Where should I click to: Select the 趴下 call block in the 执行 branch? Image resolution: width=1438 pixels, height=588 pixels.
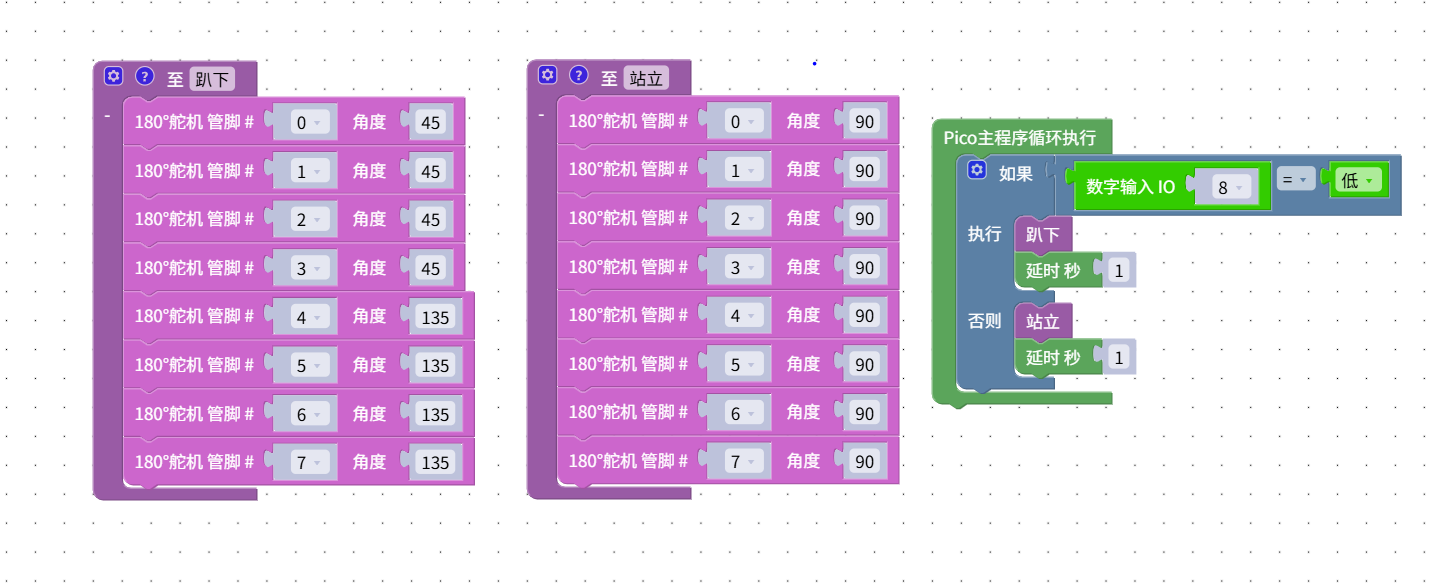tap(1043, 235)
